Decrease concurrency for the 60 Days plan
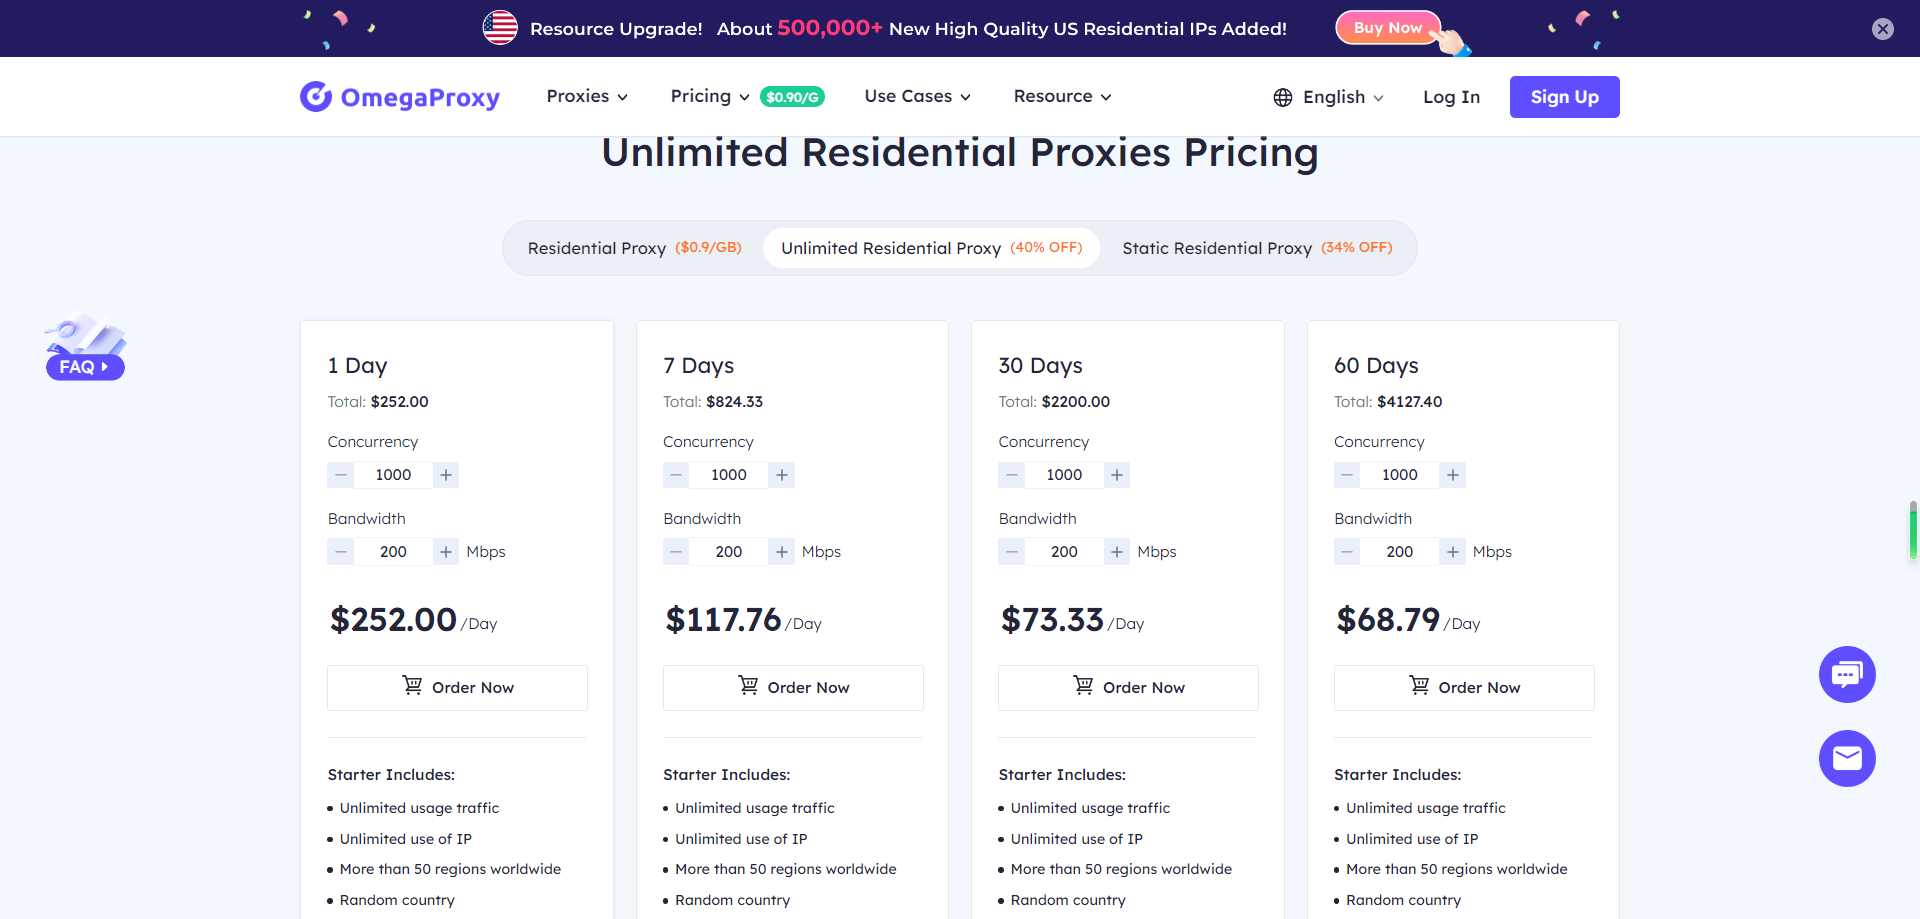Screen dimensions: 1920x919 1347,475
